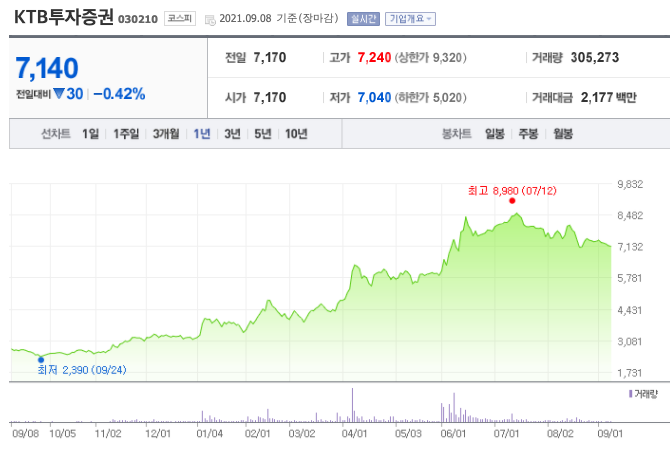
Task: Click the tallest volume bar near 04/01
Action: point(353,405)
